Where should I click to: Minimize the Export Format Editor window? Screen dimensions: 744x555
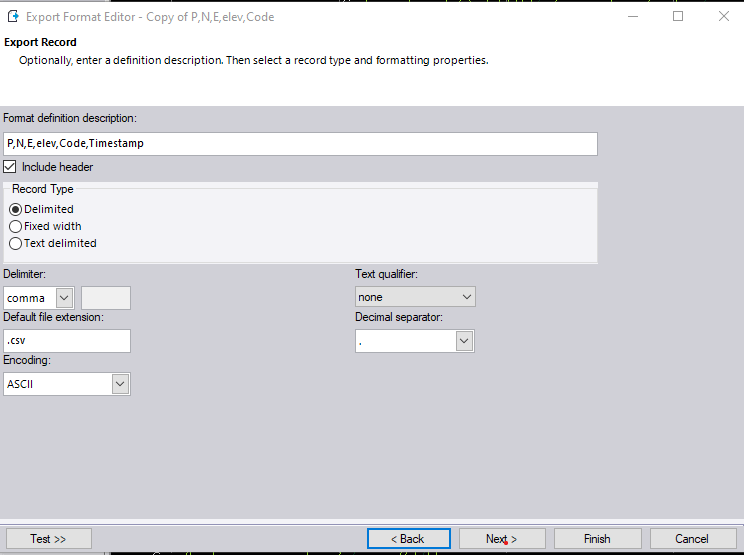point(633,17)
